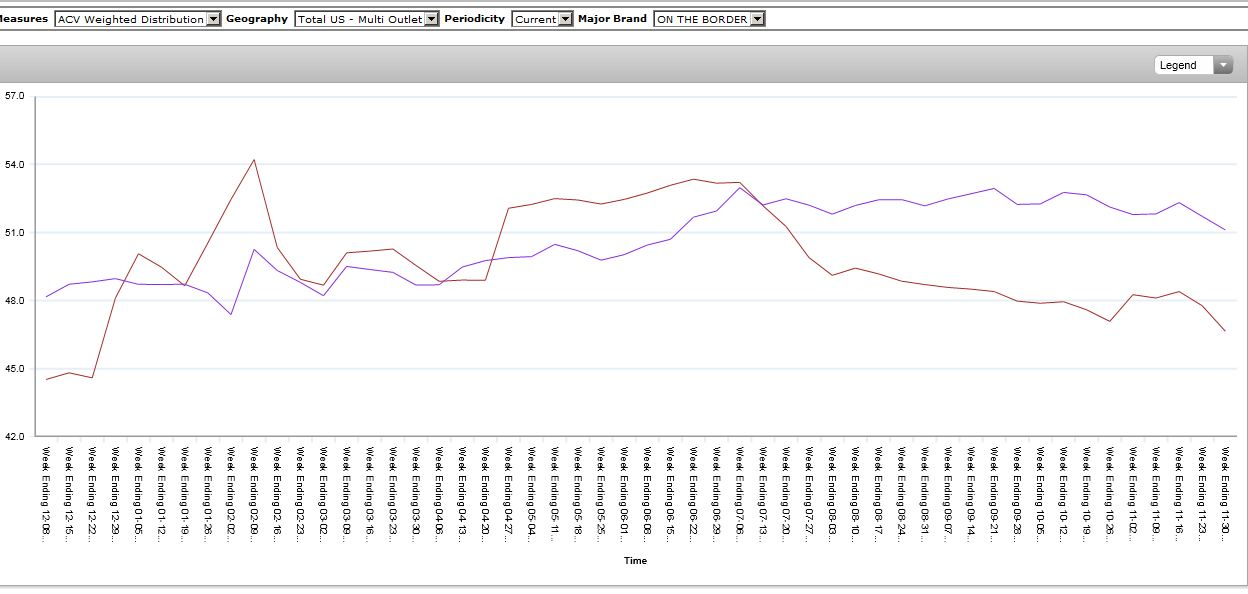Screen dimensions: 1248x594
Task: Select the purple line's final data point at far right
Action: (x=1225, y=230)
